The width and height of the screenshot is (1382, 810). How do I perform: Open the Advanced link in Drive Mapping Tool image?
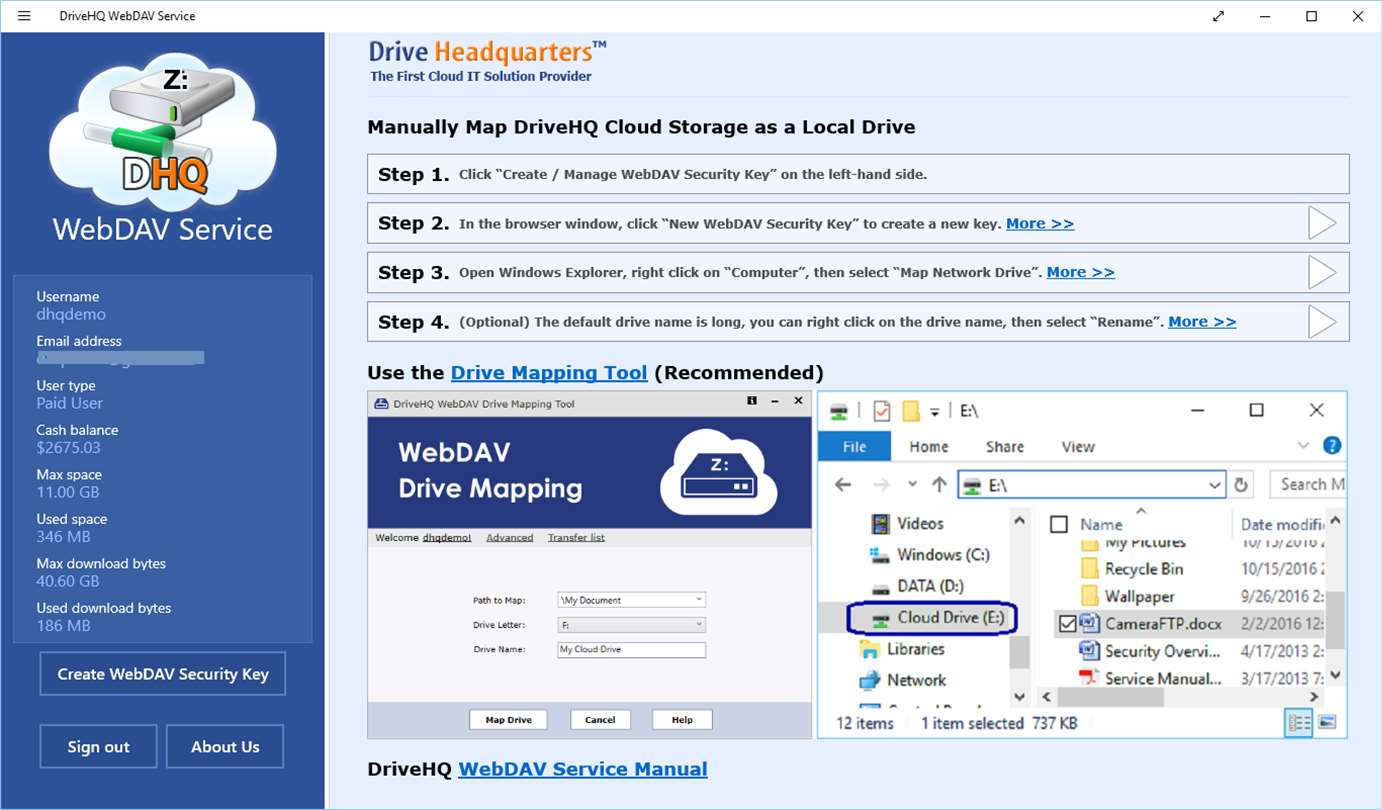point(510,538)
